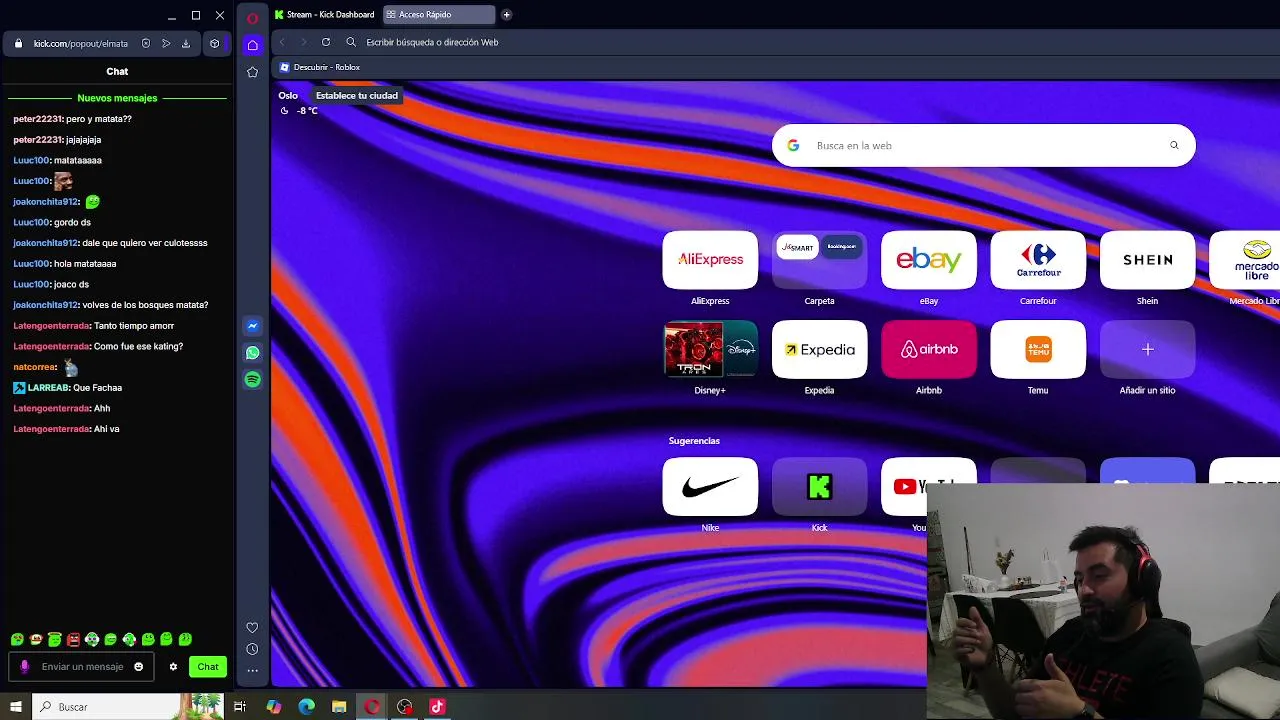
Task: Open history clock icon in sidebar
Action: coord(252,650)
